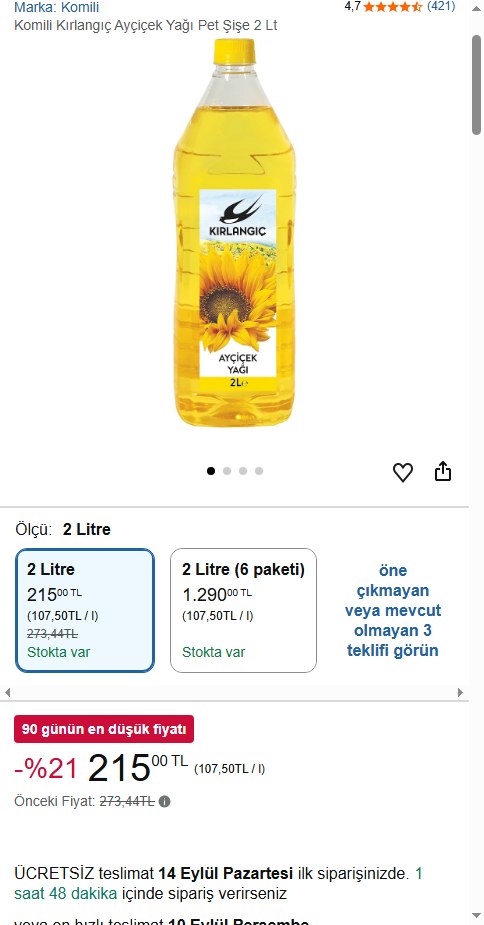
Task: Click scrollbar up arrow at top
Action: [476, 8]
